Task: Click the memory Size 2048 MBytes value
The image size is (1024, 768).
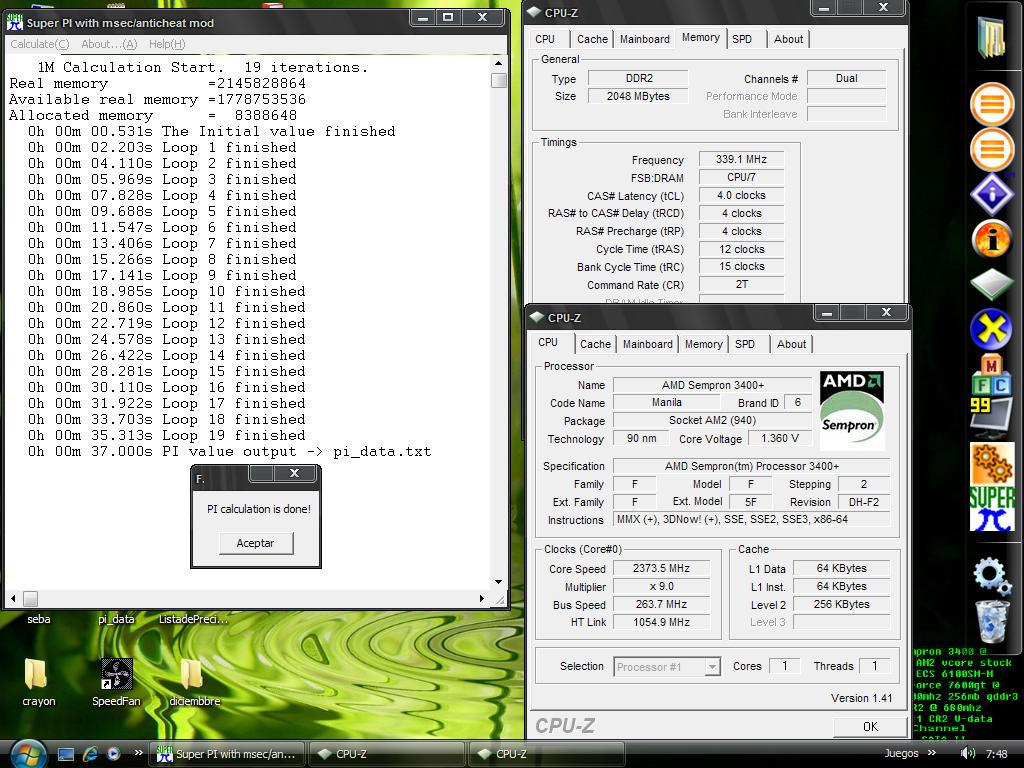Action: point(638,96)
